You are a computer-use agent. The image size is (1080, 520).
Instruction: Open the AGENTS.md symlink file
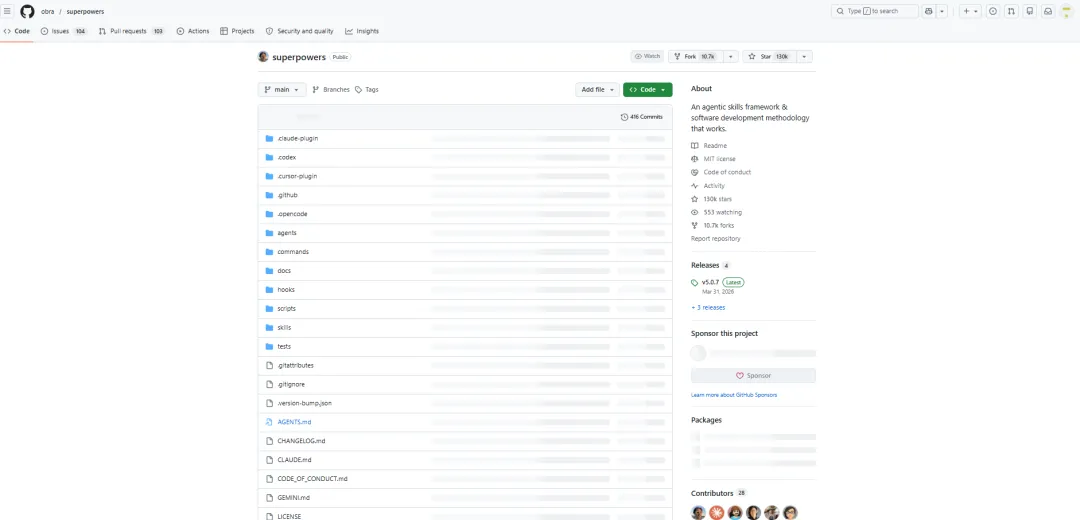click(x=294, y=422)
